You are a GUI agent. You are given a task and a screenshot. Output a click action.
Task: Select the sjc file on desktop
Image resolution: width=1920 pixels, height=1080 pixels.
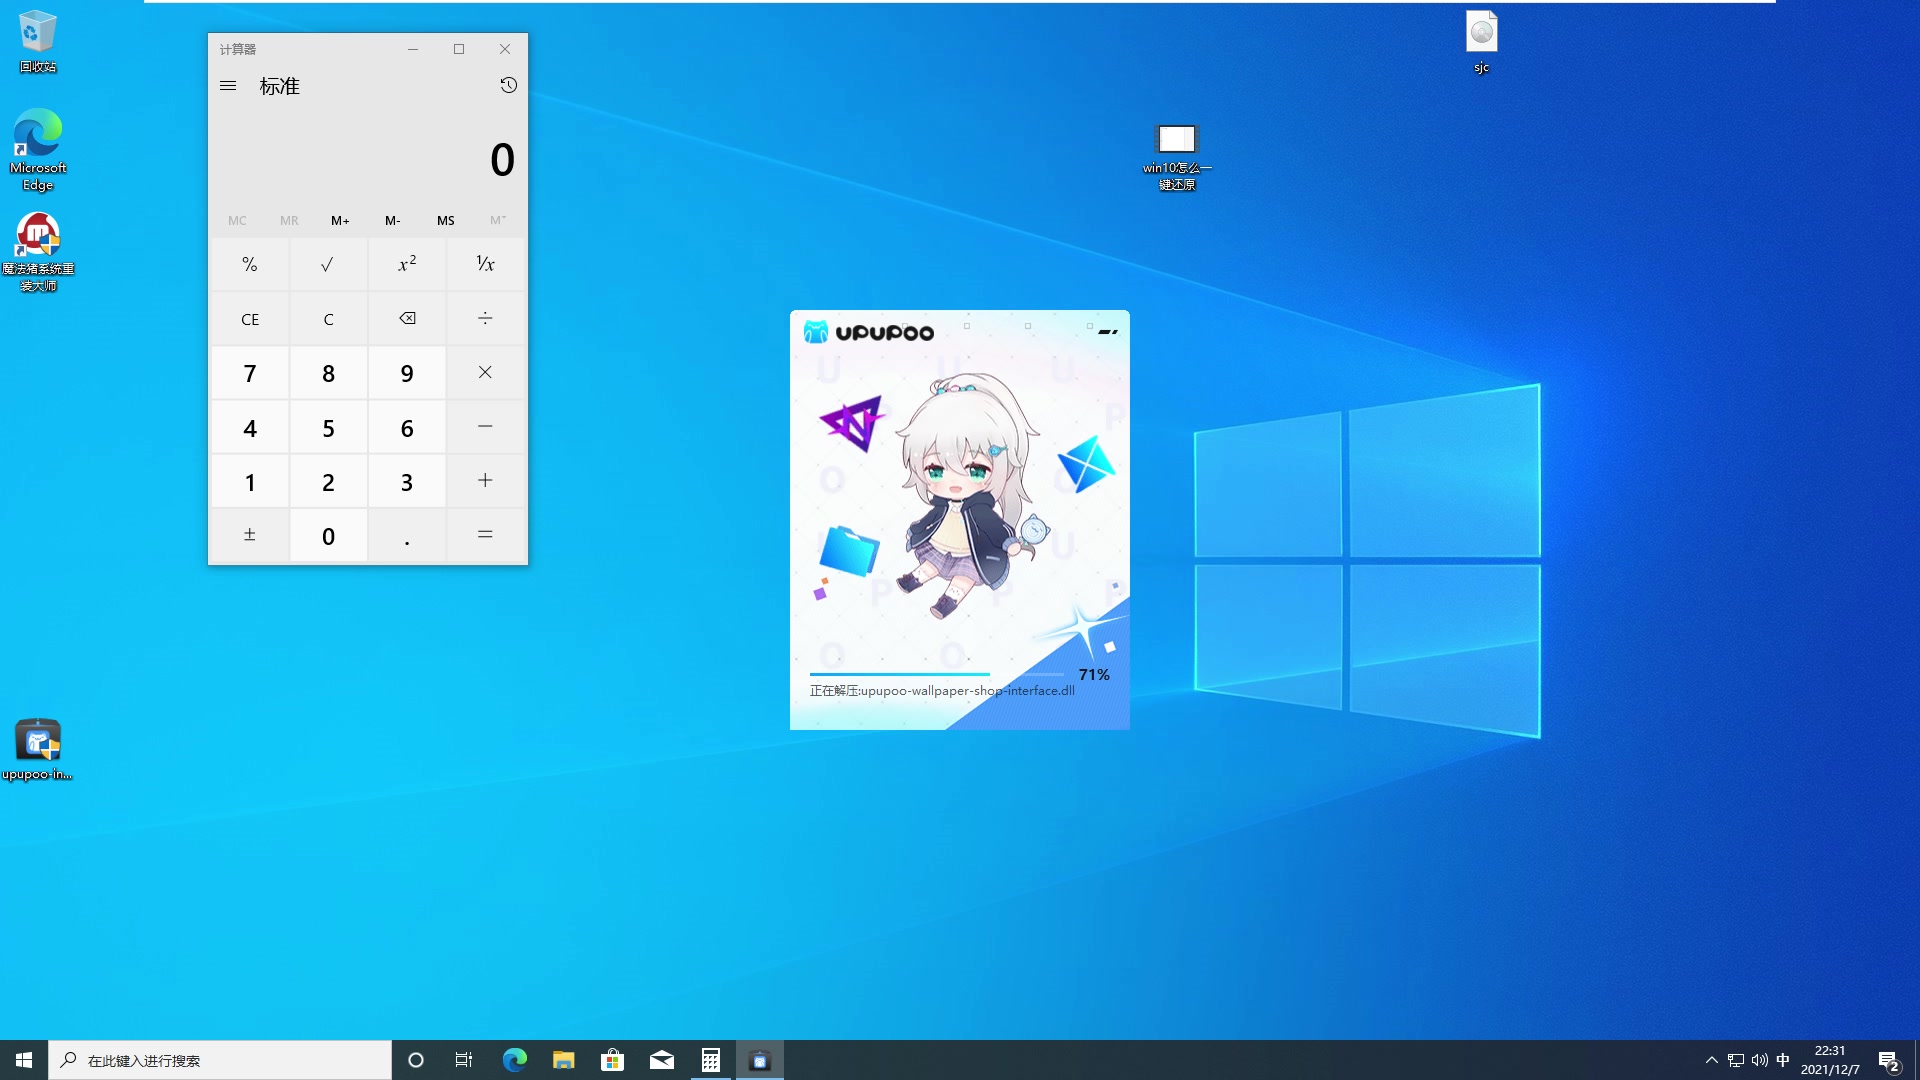coord(1482,42)
